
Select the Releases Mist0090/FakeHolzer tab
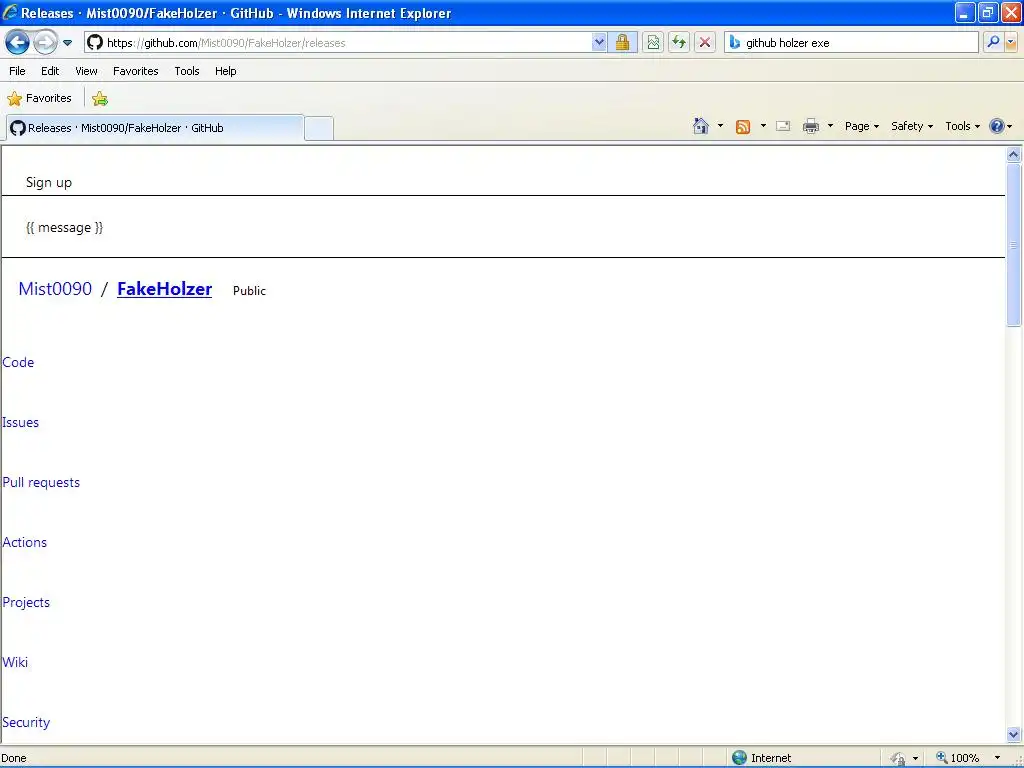pos(155,128)
